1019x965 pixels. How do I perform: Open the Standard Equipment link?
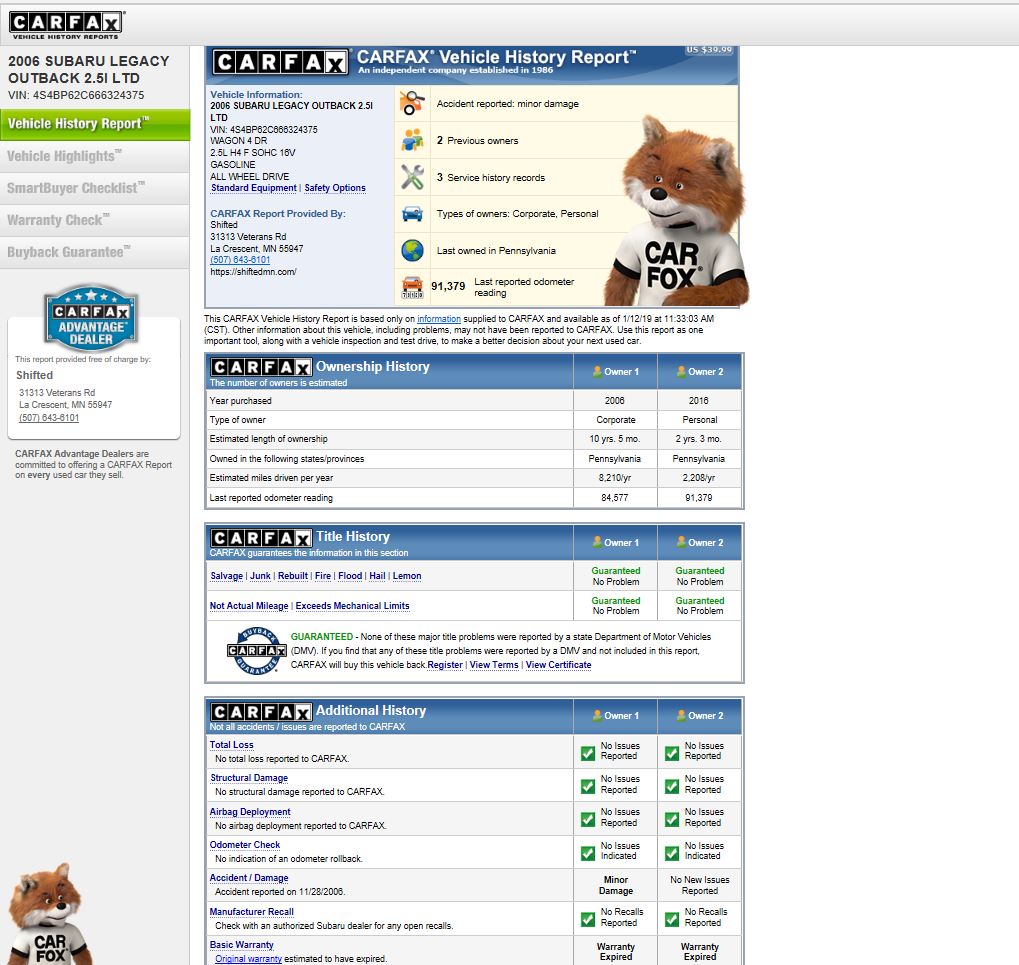[253, 188]
